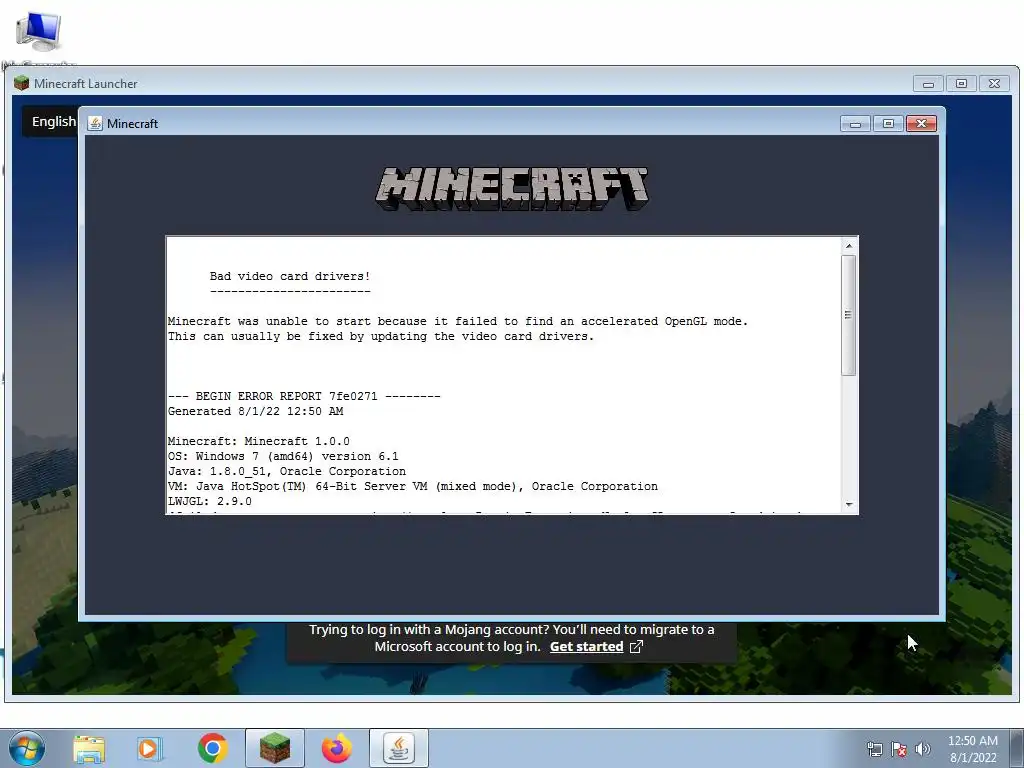This screenshot has width=1024, height=768.
Task: Click the Show desktop button on taskbar
Action: tap(1017, 748)
